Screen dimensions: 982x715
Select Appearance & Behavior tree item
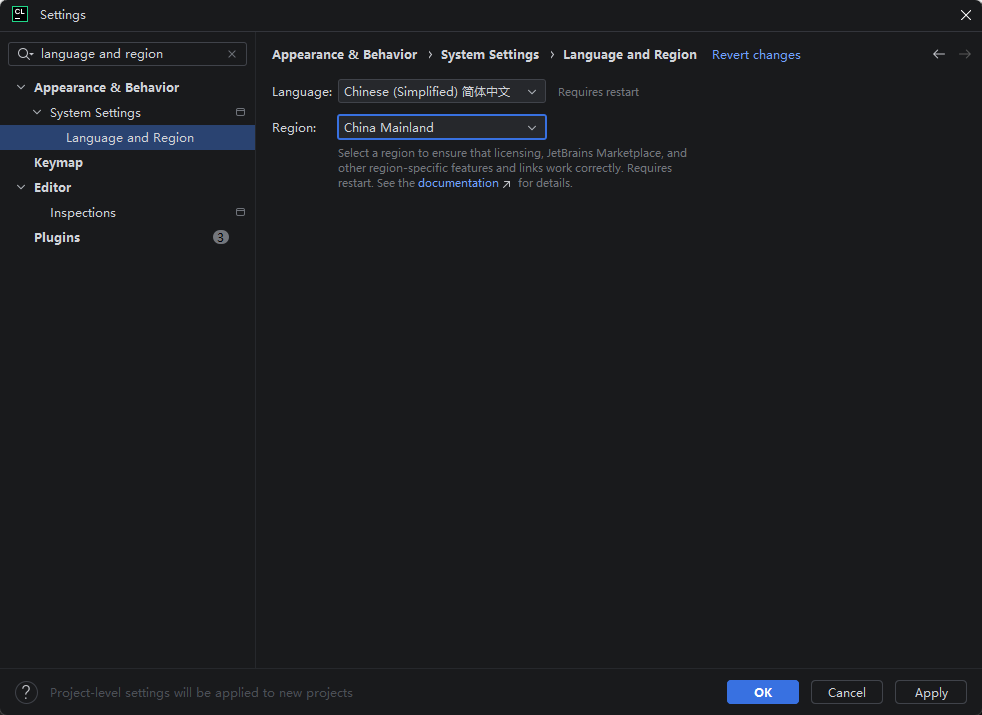click(106, 88)
